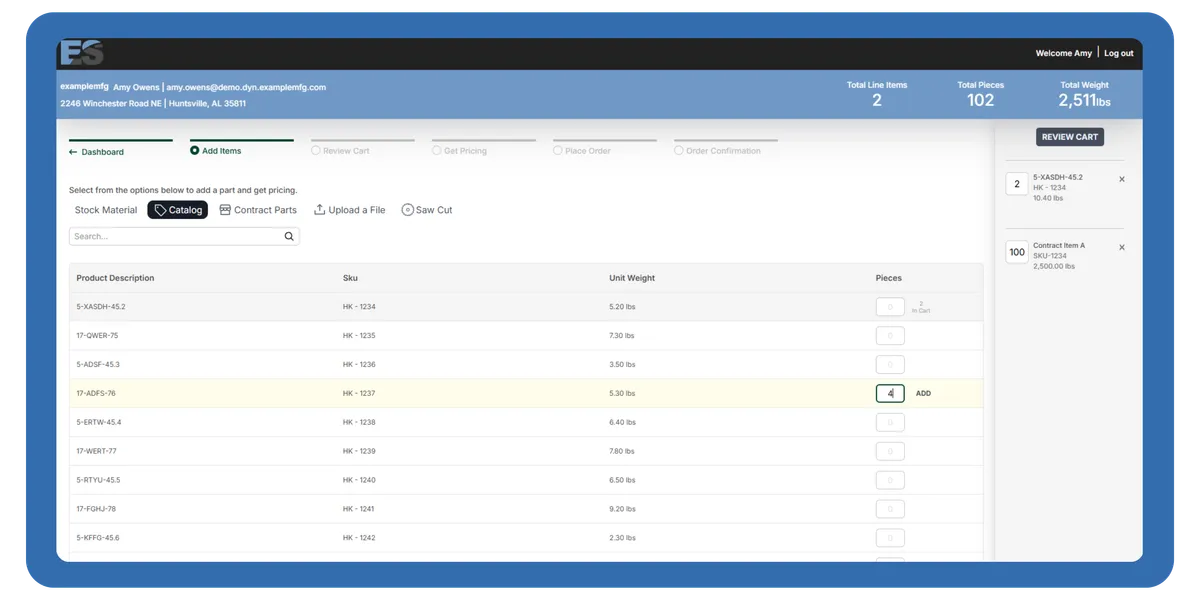Click the search magnifier icon
Image resolution: width=1200 pixels, height=600 pixels.
tap(289, 237)
